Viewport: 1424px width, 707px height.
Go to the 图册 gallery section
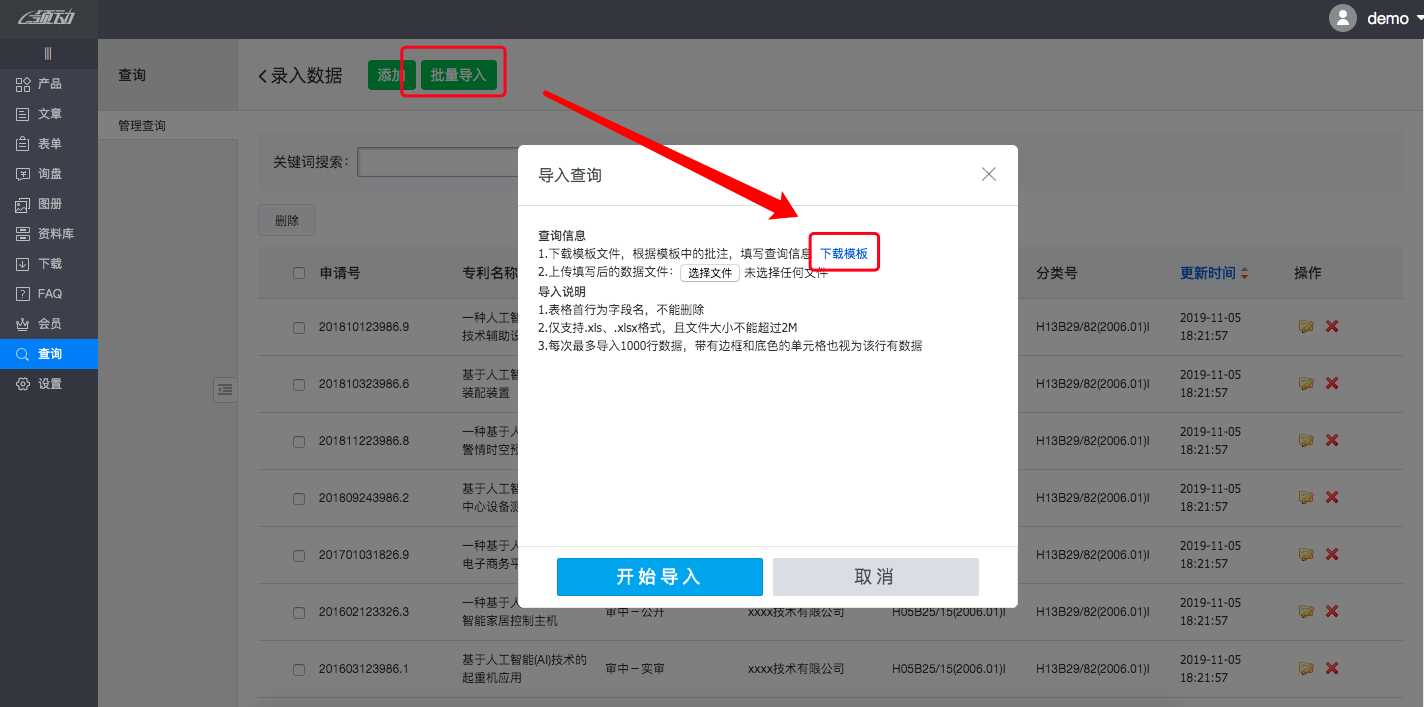click(46, 203)
